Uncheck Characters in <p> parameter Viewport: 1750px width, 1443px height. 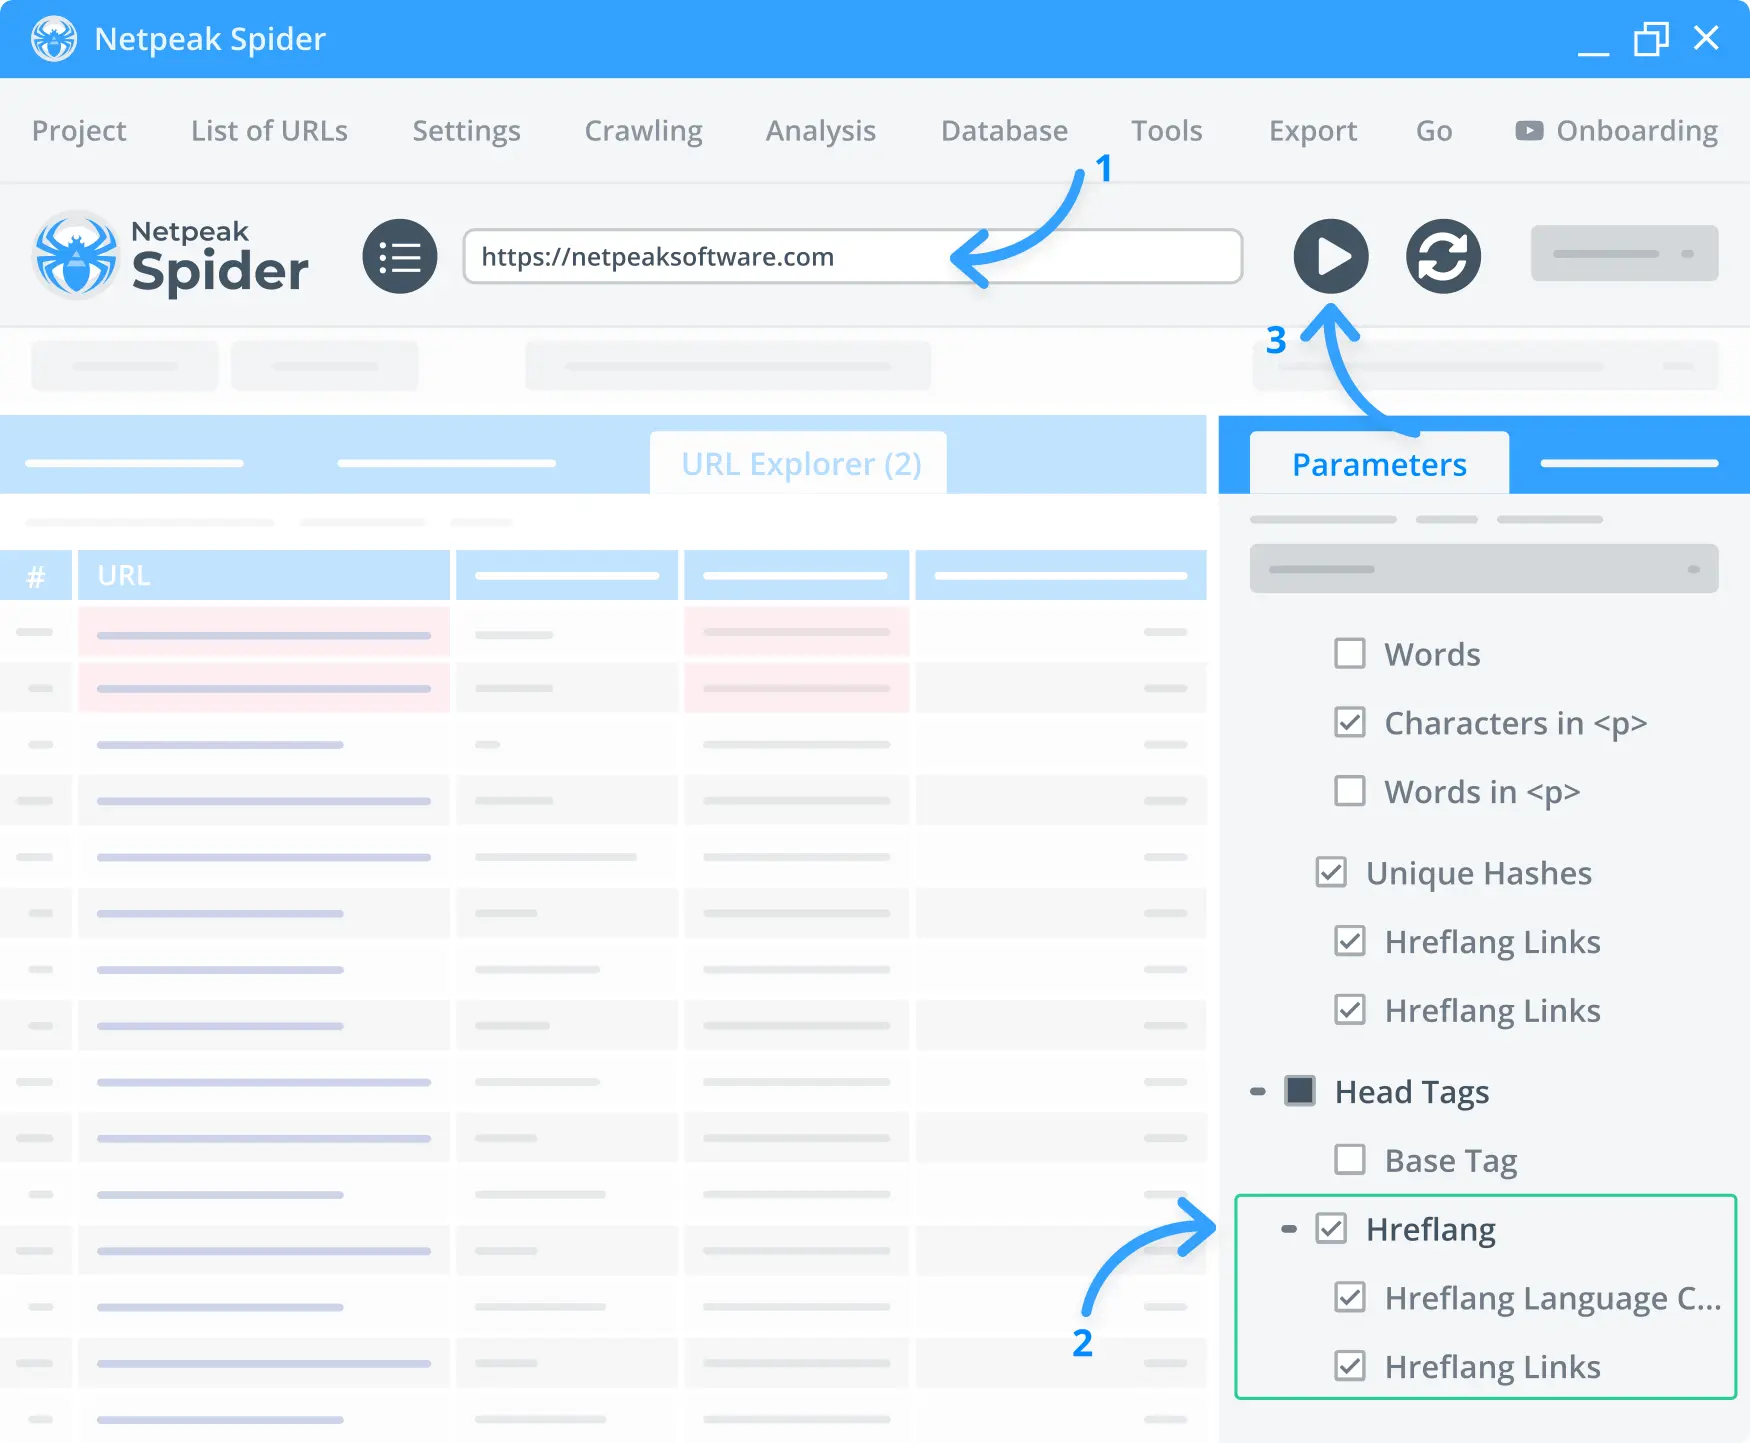pyautogui.click(x=1350, y=722)
